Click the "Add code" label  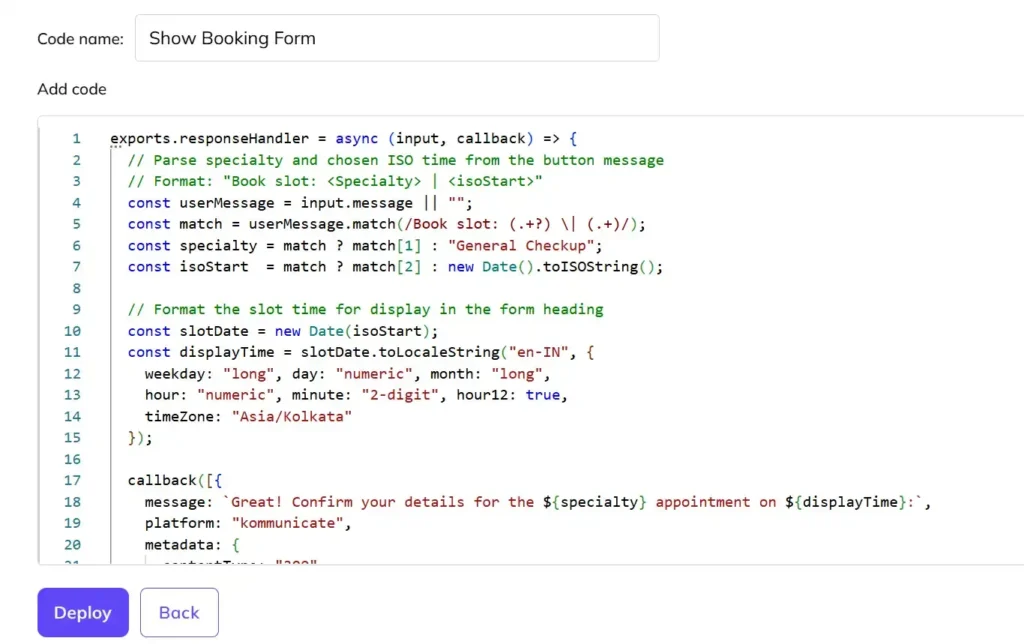[71, 89]
